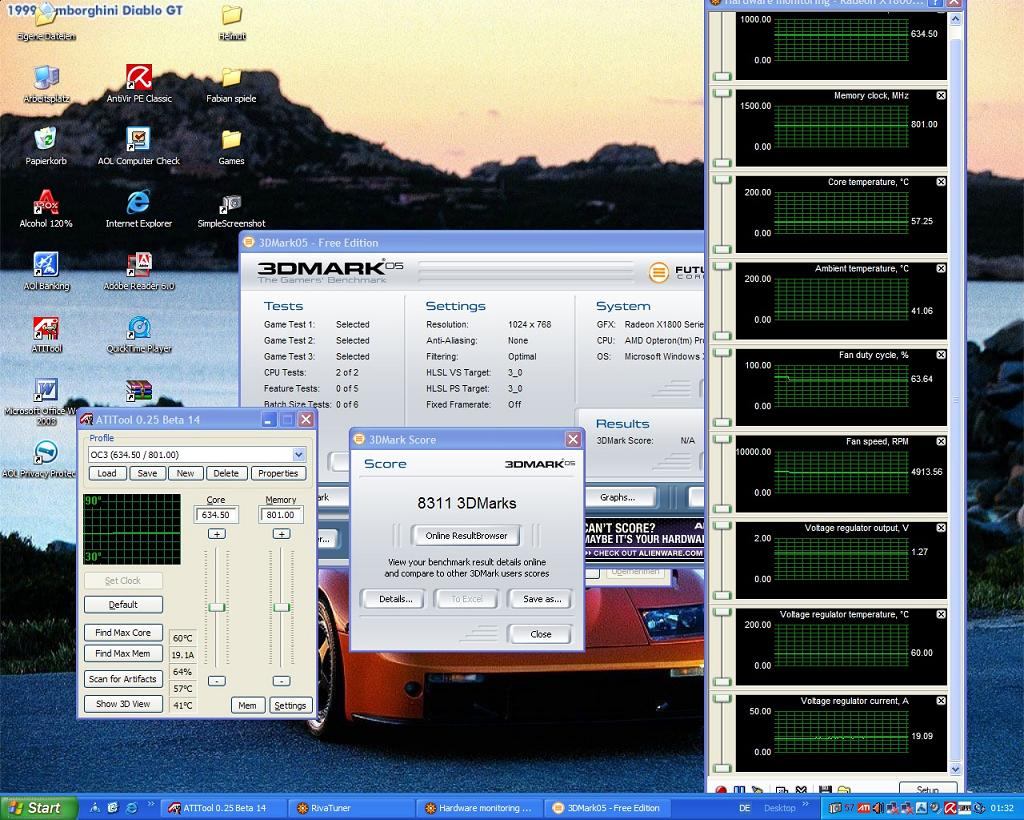Click Scan for Artifacts button
Screen dimensions: 1024x820
tap(123, 679)
